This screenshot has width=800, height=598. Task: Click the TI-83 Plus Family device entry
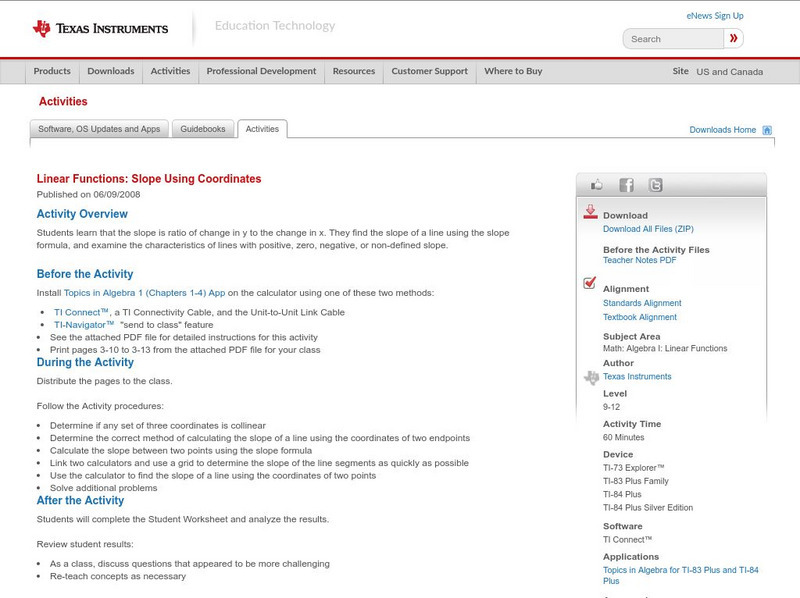pyautogui.click(x=636, y=481)
